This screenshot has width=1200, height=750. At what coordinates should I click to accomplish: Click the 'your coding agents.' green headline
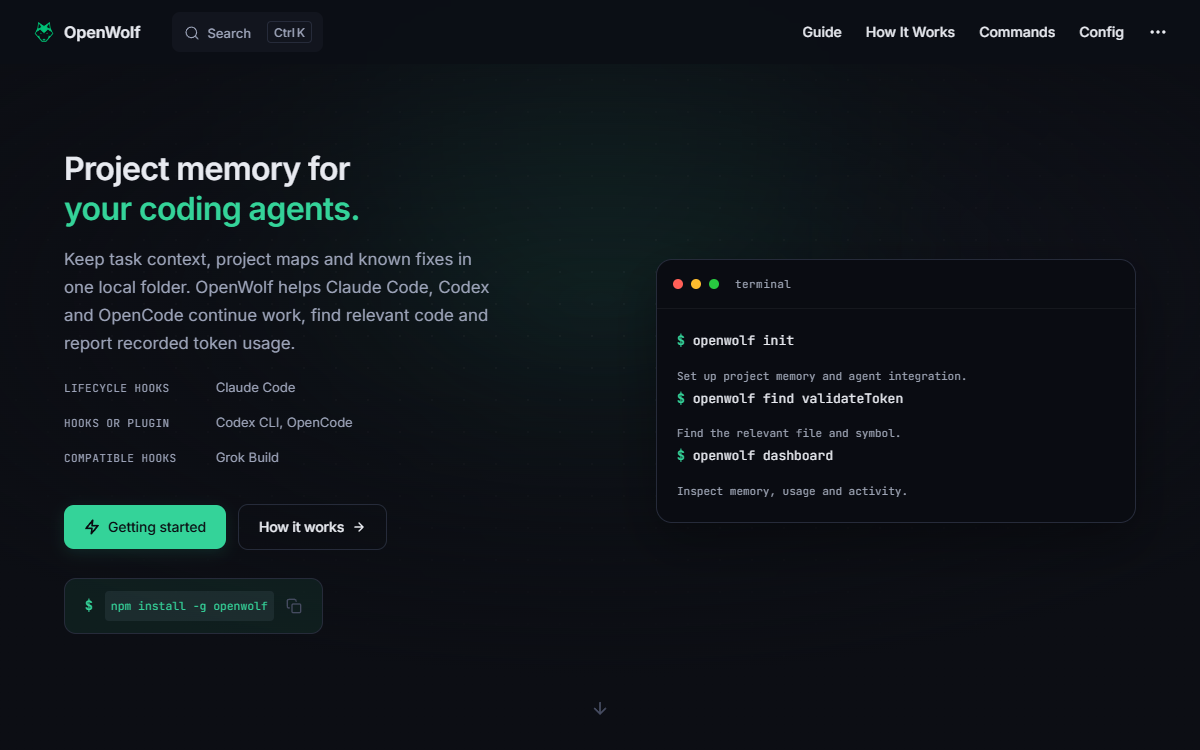(212, 210)
